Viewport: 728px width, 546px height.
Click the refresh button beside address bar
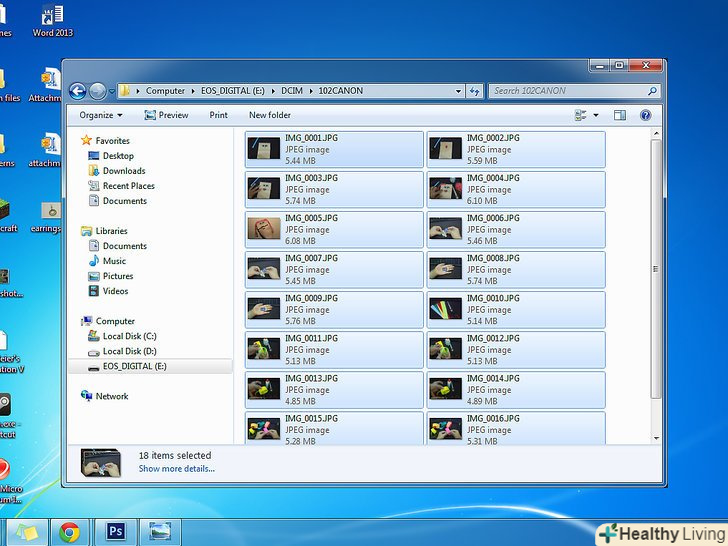475,91
